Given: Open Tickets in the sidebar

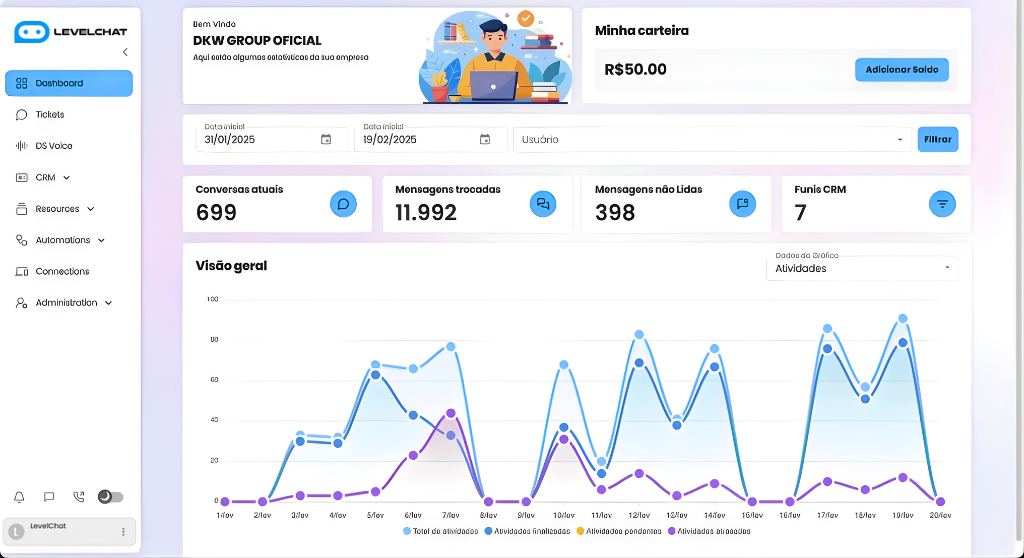Looking at the screenshot, I should pos(49,115).
